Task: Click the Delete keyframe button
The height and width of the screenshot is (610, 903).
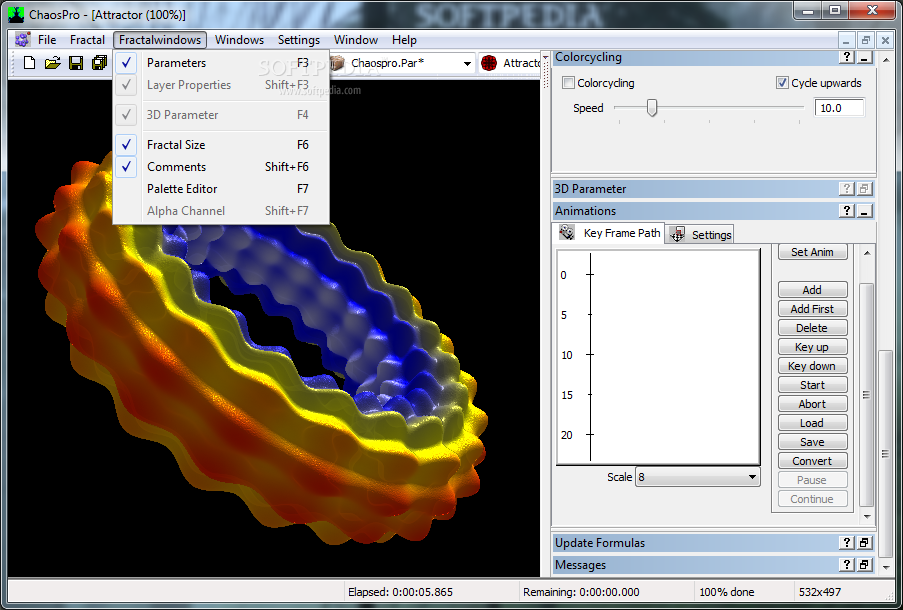Action: pyautogui.click(x=812, y=328)
